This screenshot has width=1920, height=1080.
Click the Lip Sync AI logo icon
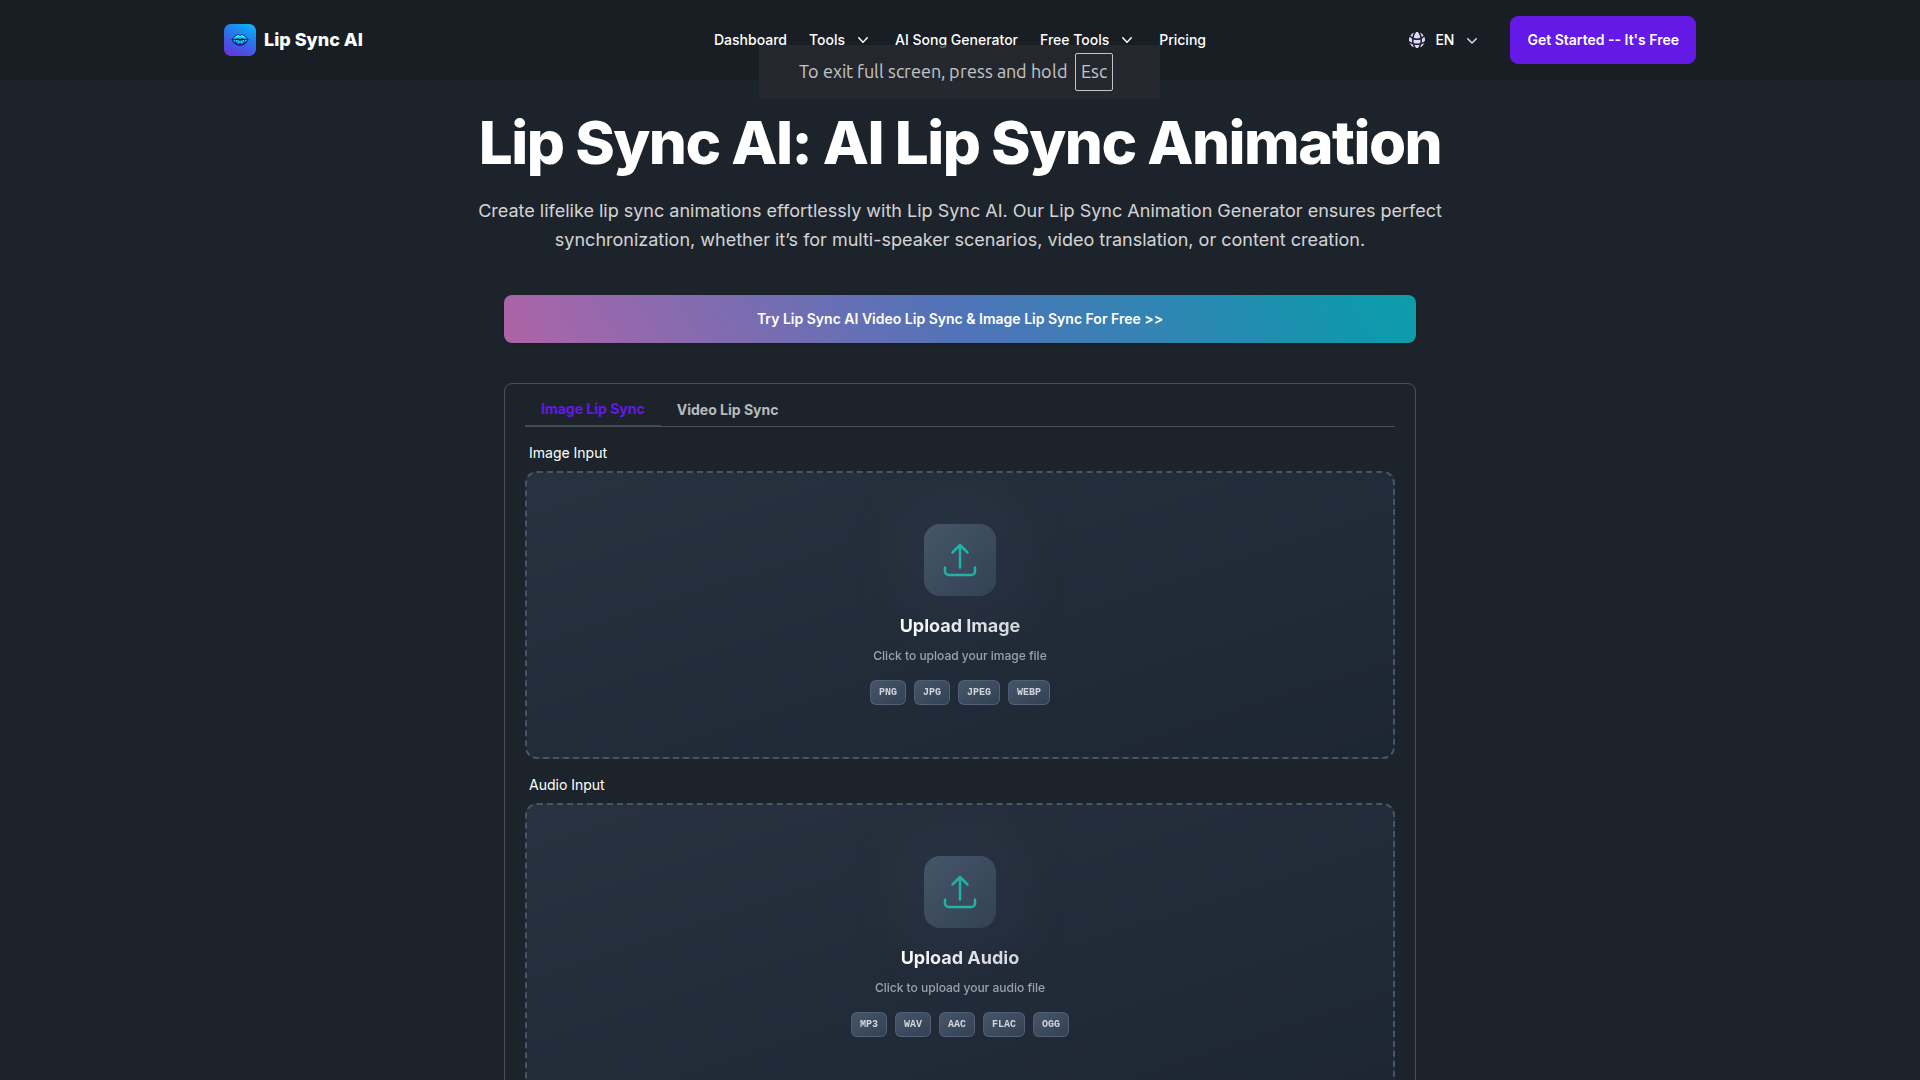[x=239, y=40]
